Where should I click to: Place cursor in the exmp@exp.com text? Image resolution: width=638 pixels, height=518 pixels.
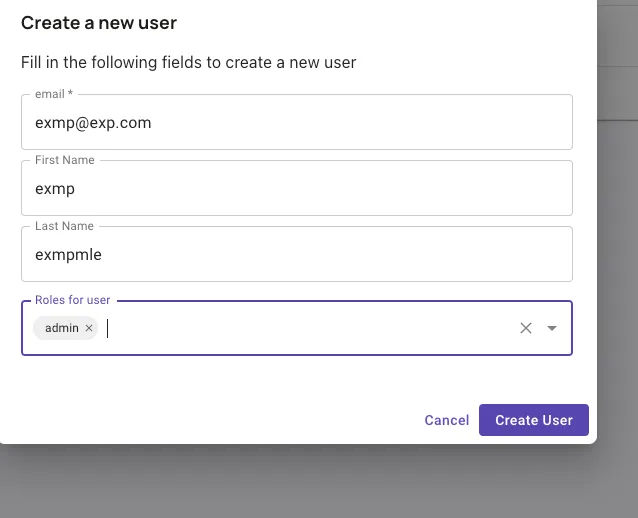tap(93, 123)
